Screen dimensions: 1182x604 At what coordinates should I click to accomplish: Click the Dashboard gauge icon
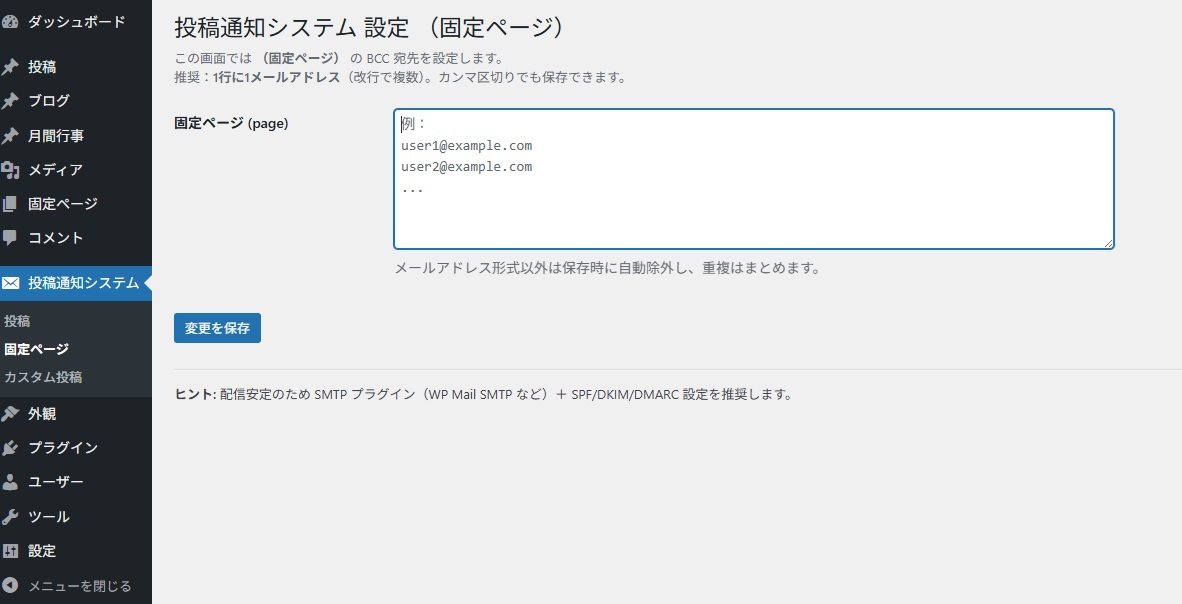pyautogui.click(x=10, y=22)
